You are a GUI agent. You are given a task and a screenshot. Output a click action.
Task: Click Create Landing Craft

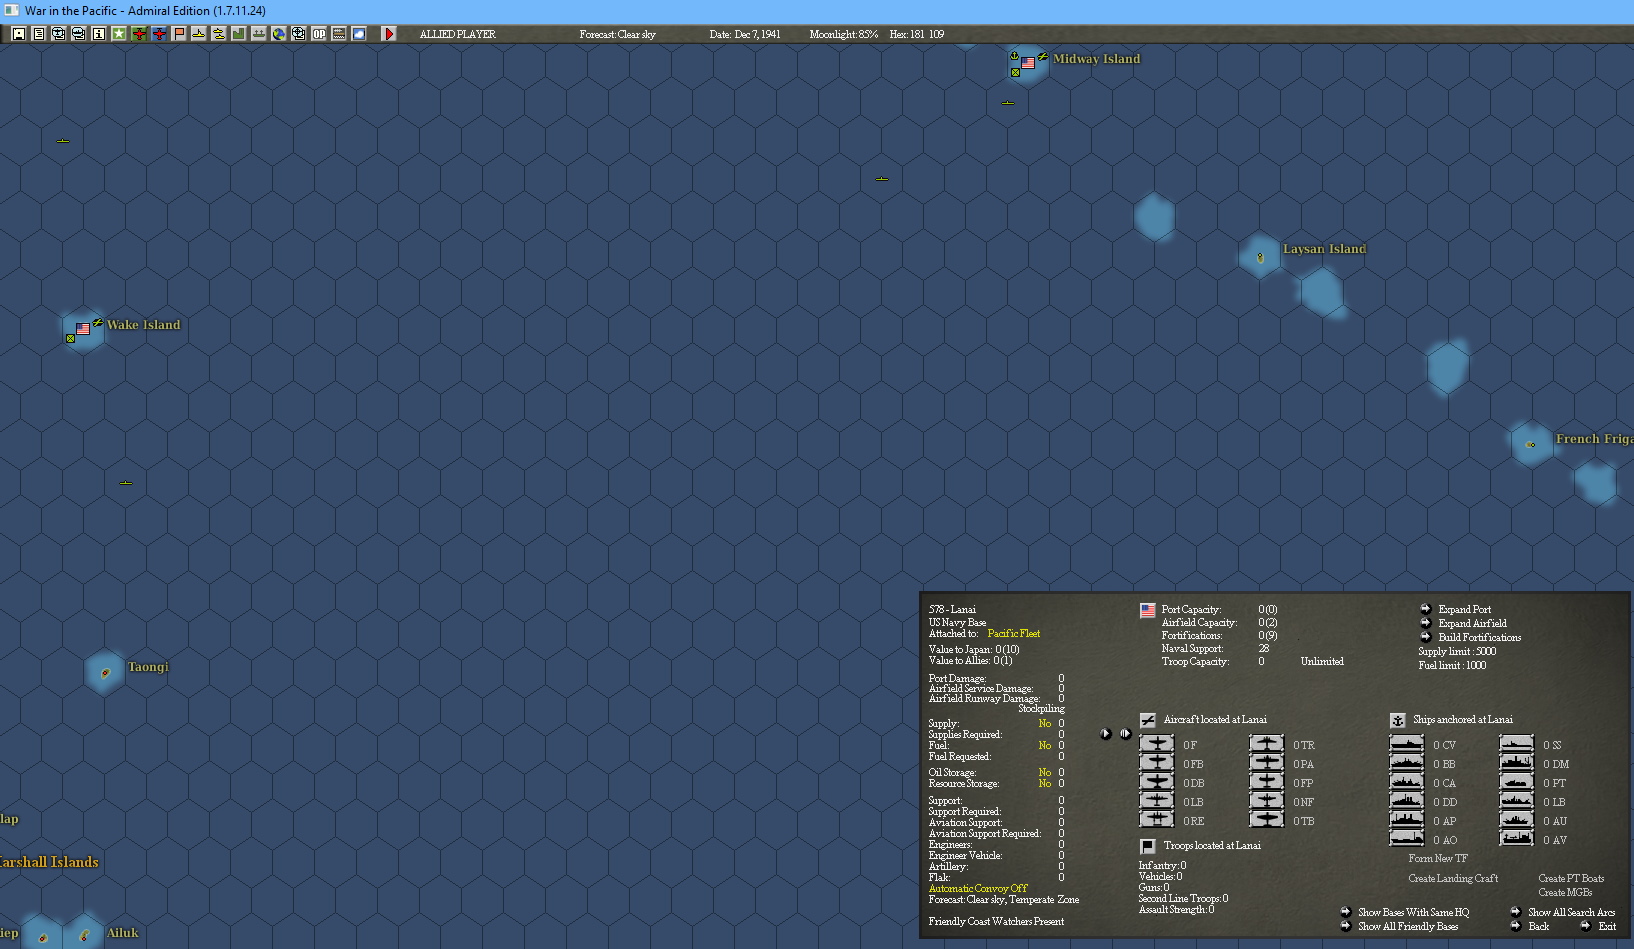pos(1453,878)
